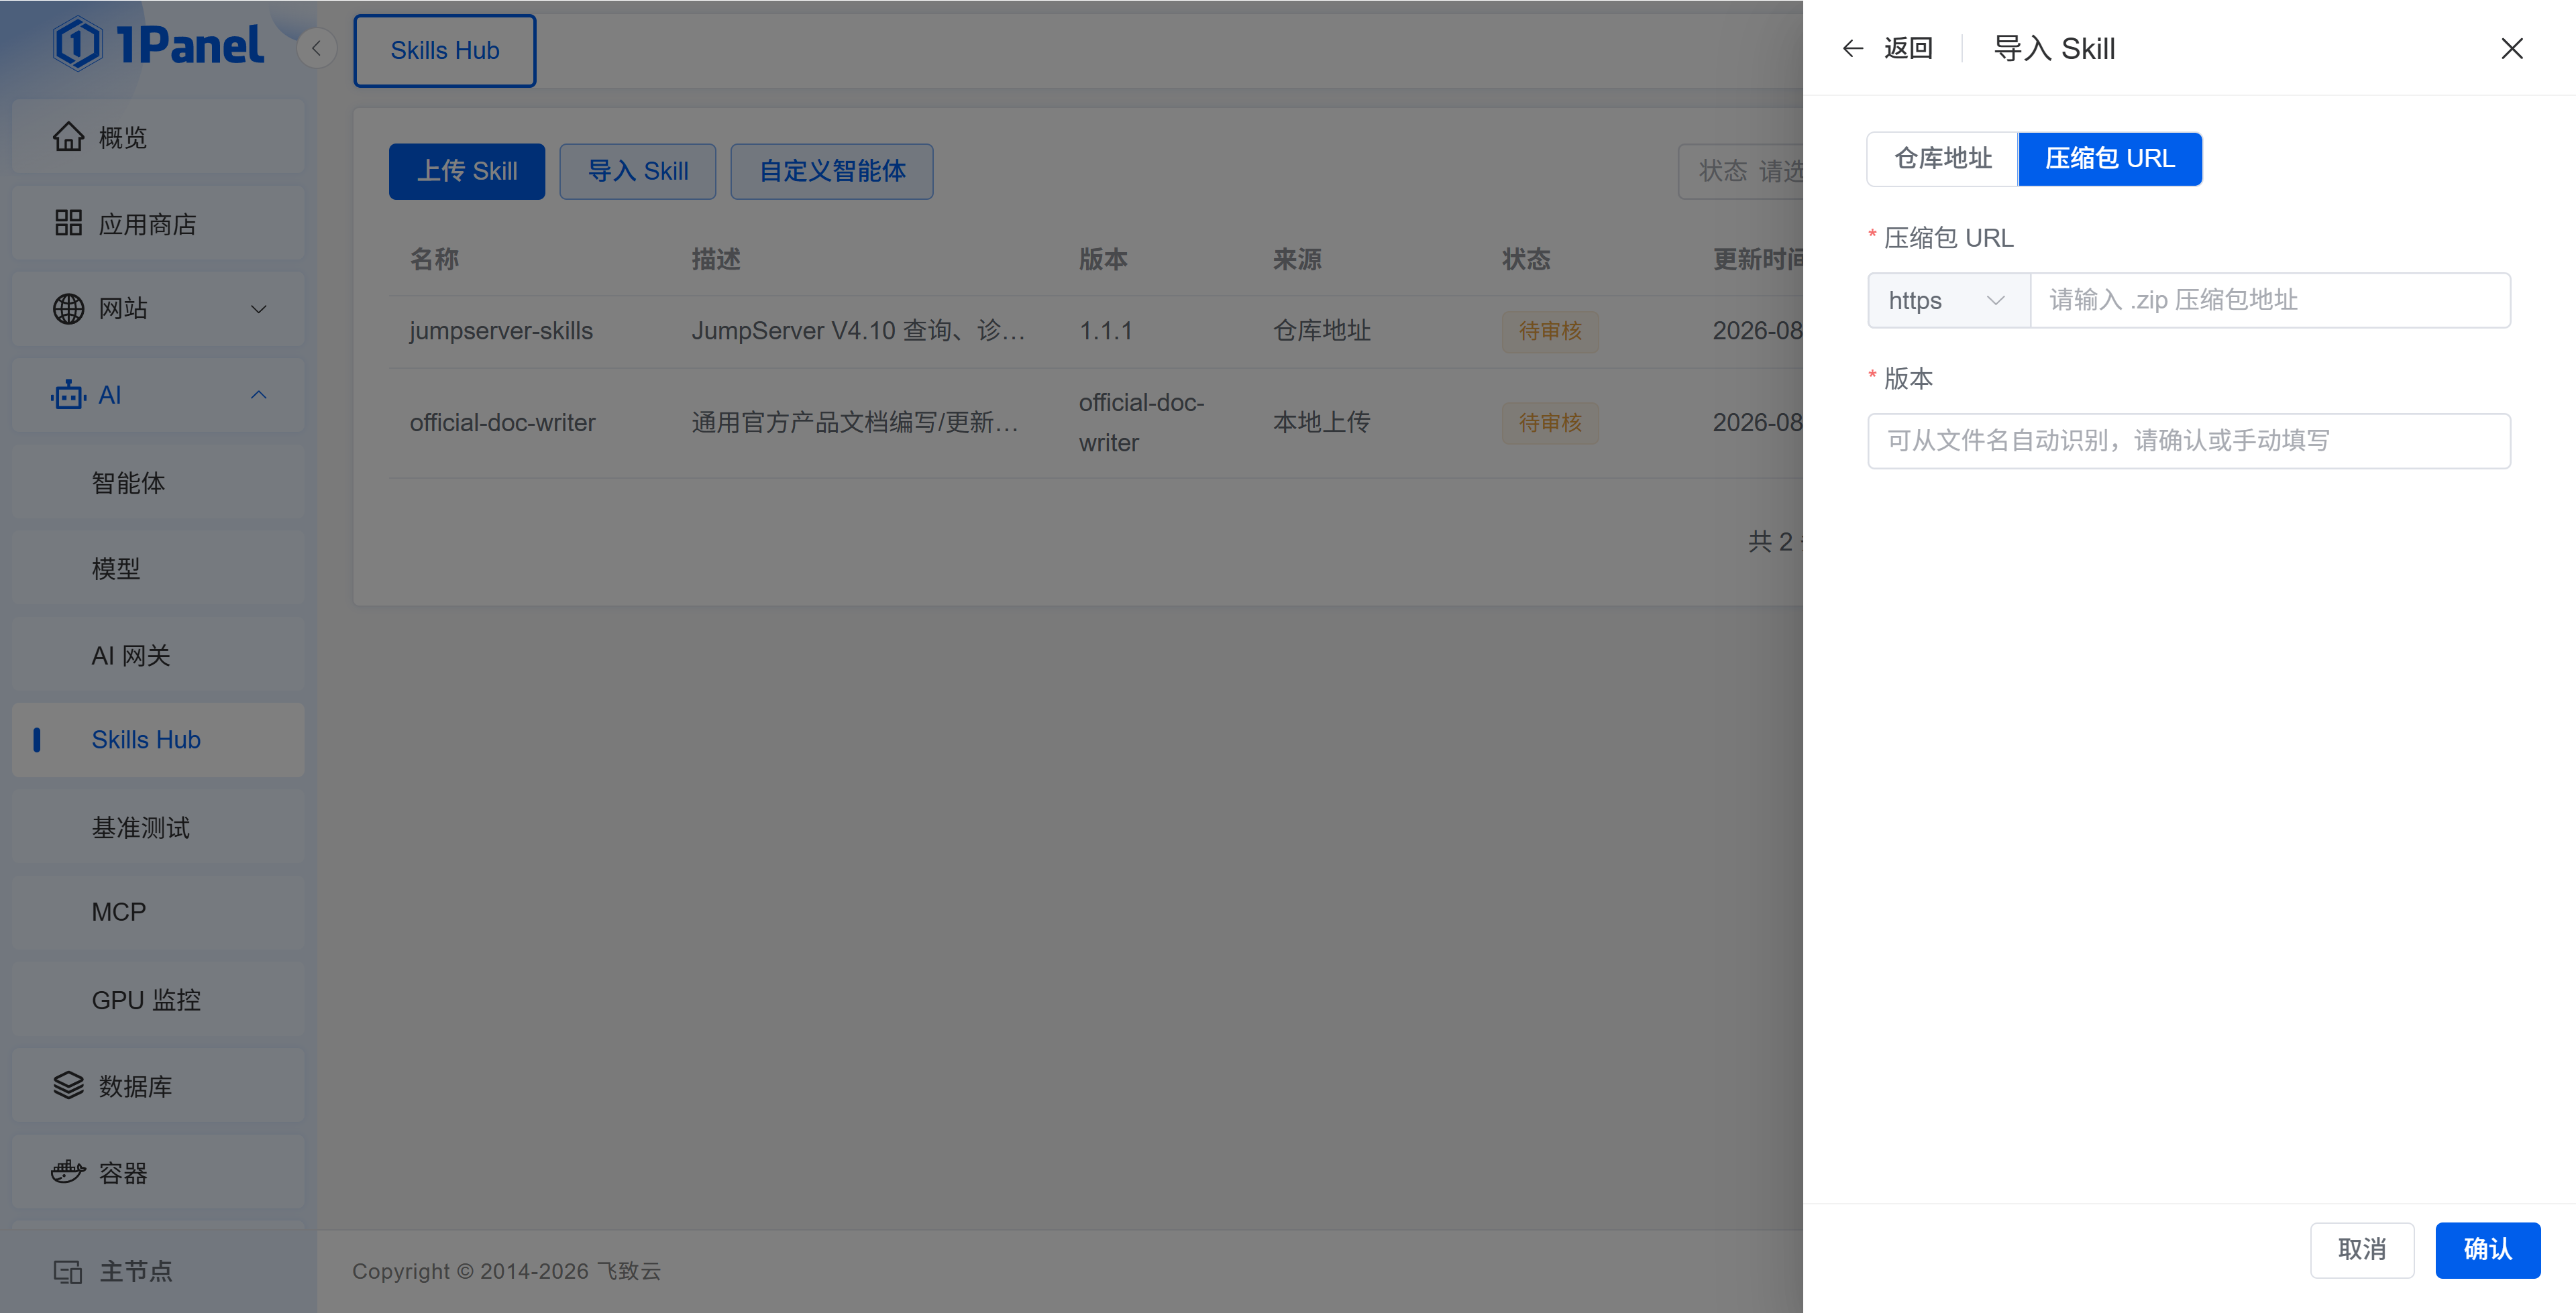Open the 主节点 menu item
This screenshot has width=2576, height=1313.
click(x=158, y=1271)
